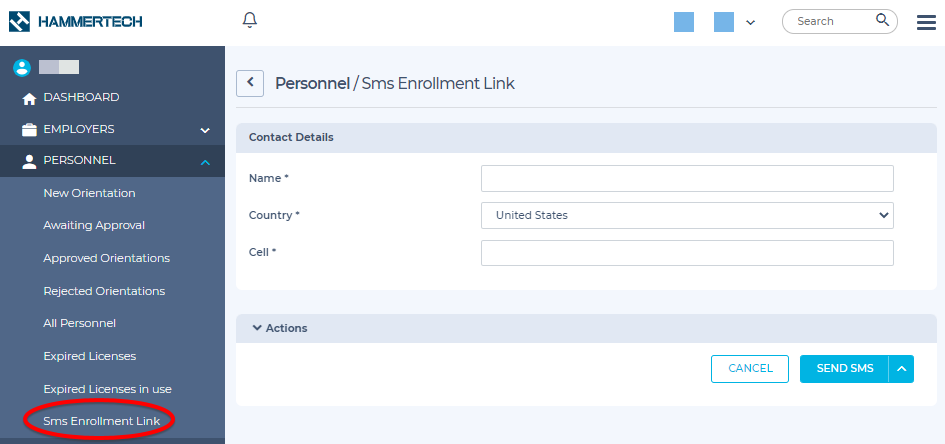Open the Send SMS split arrow
This screenshot has height=444, width=945.
901,369
